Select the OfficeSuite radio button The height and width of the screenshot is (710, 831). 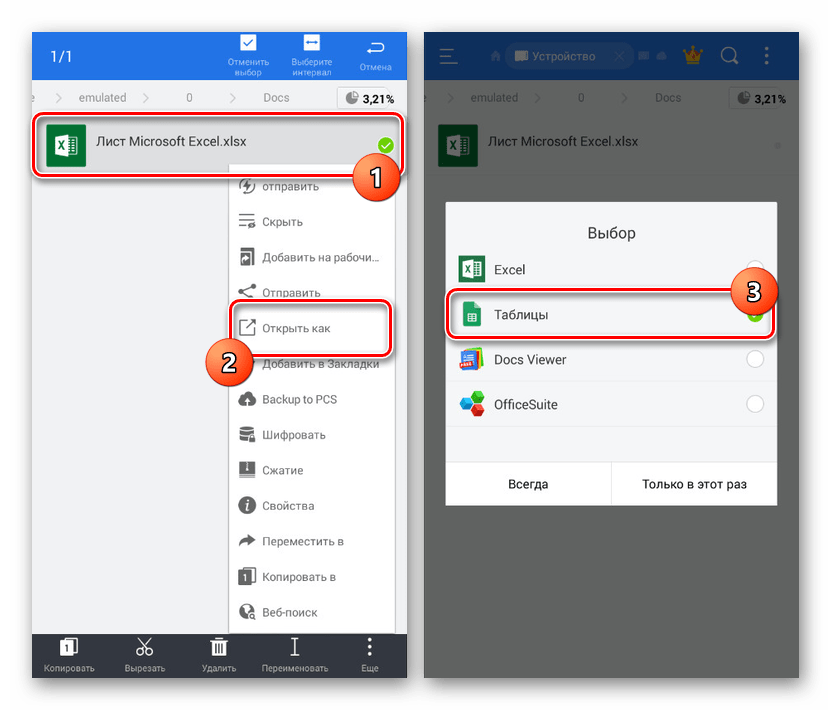click(x=755, y=404)
